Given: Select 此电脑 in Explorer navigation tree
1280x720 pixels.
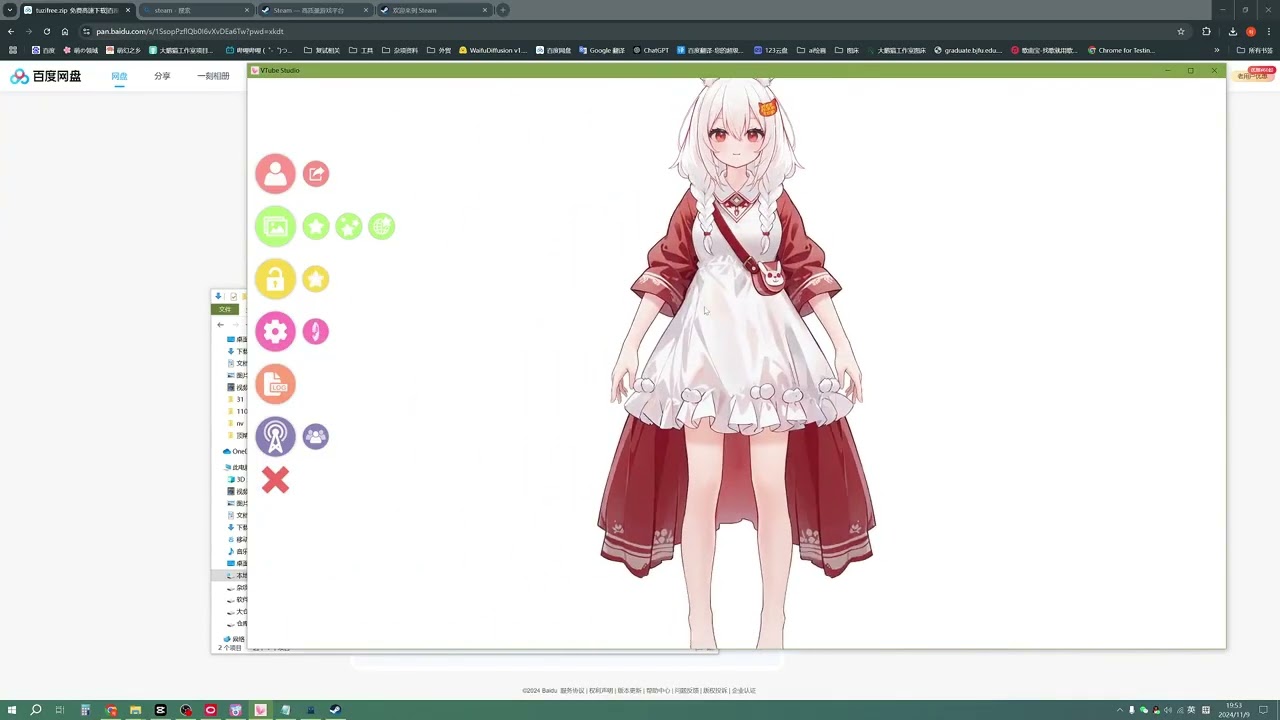Looking at the screenshot, I should 237,467.
